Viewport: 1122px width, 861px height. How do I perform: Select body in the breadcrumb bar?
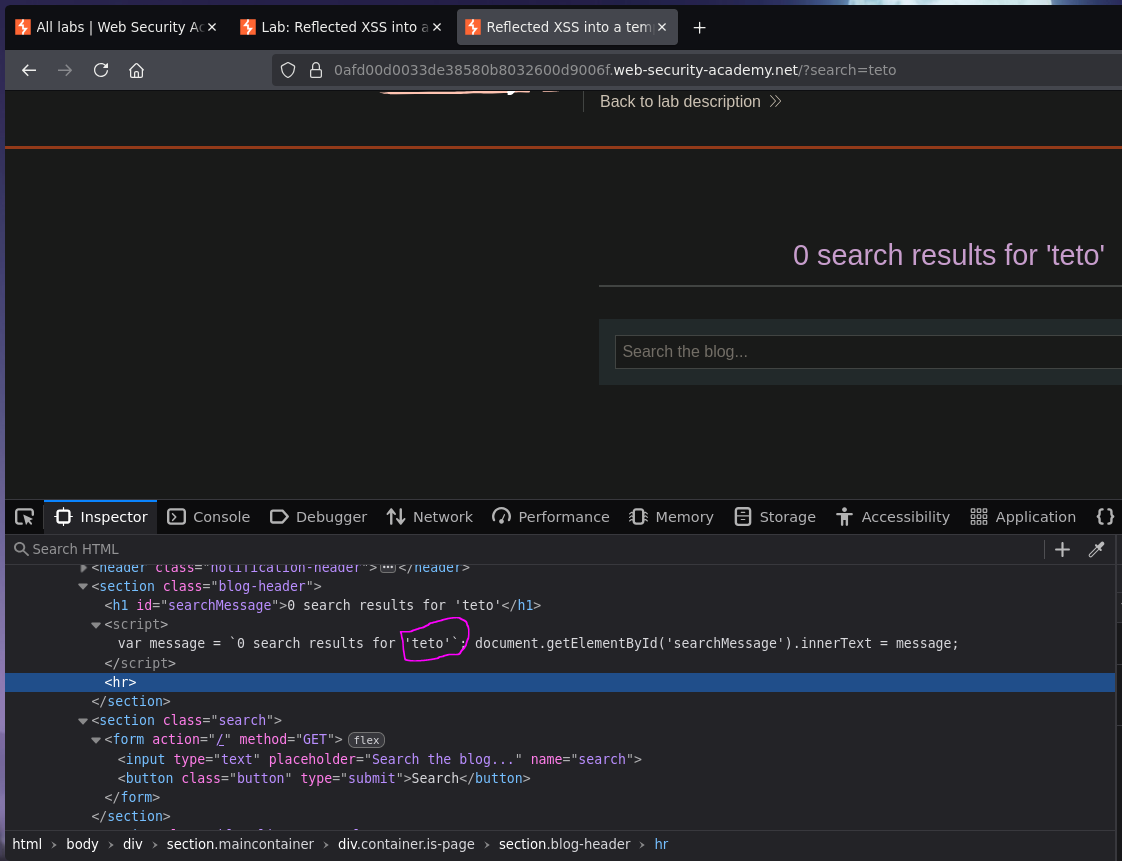(x=82, y=845)
